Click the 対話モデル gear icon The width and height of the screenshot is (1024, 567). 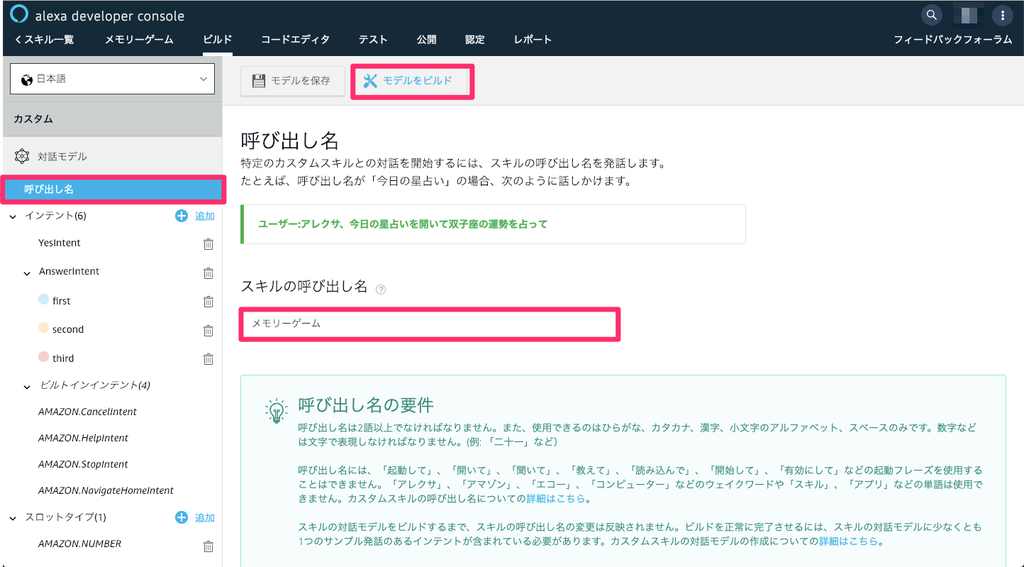pos(22,156)
